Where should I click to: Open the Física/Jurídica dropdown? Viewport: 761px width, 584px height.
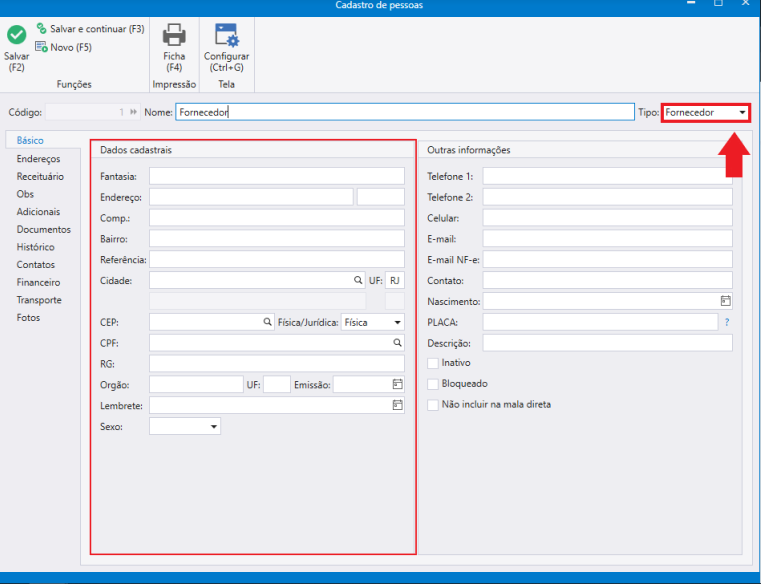pyautogui.click(x=373, y=322)
